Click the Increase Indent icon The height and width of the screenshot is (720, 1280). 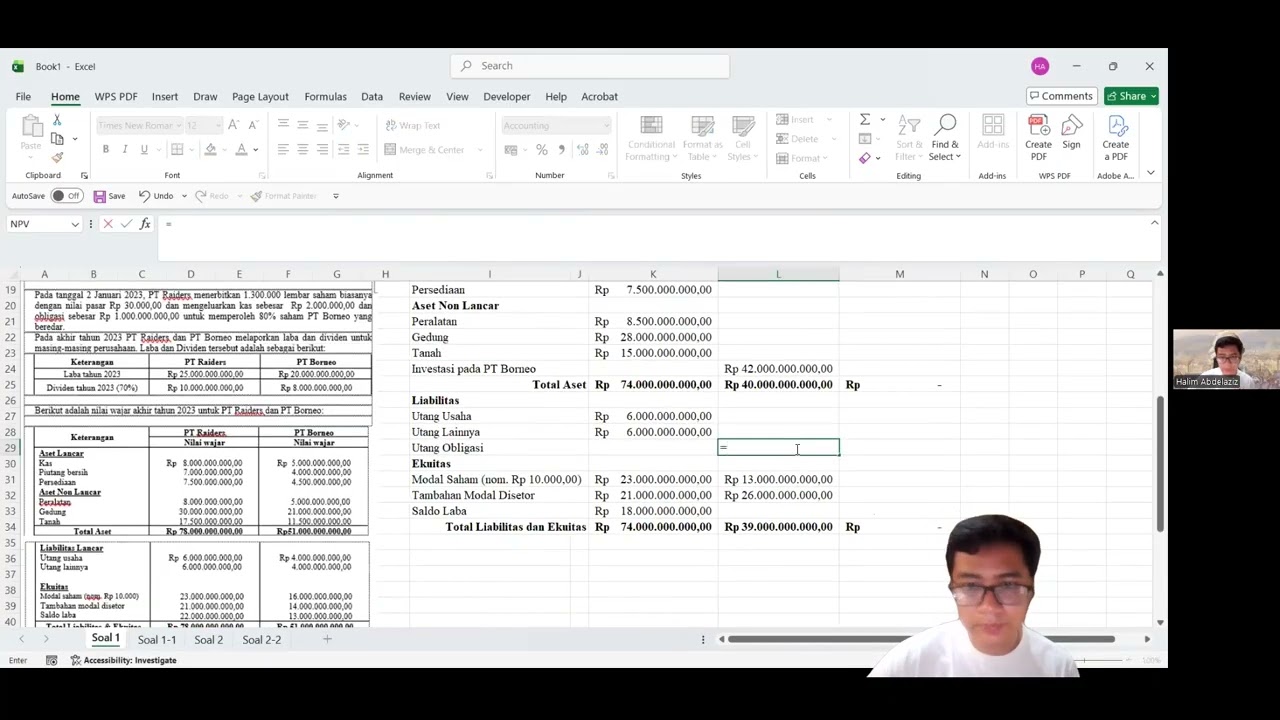pyautogui.click(x=362, y=149)
